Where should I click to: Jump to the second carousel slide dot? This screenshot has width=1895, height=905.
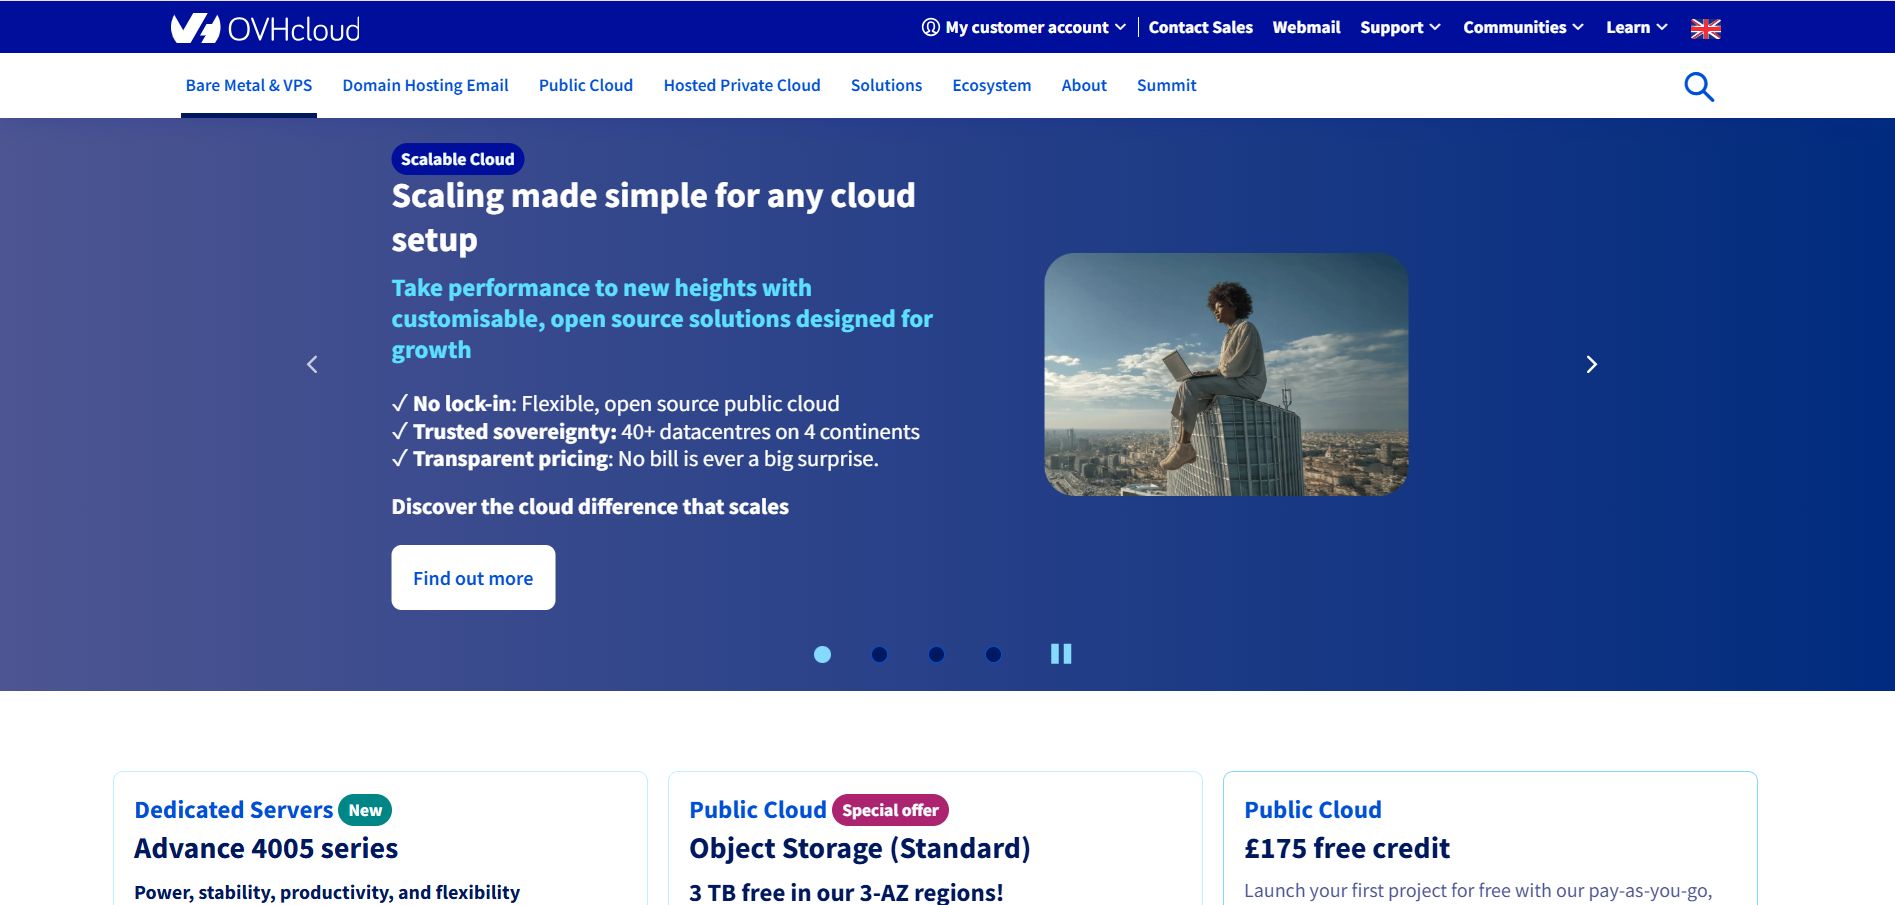click(879, 653)
